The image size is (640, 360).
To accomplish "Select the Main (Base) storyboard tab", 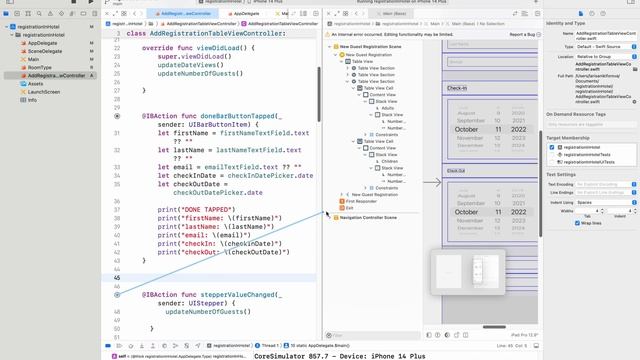I will coord(390,13).
